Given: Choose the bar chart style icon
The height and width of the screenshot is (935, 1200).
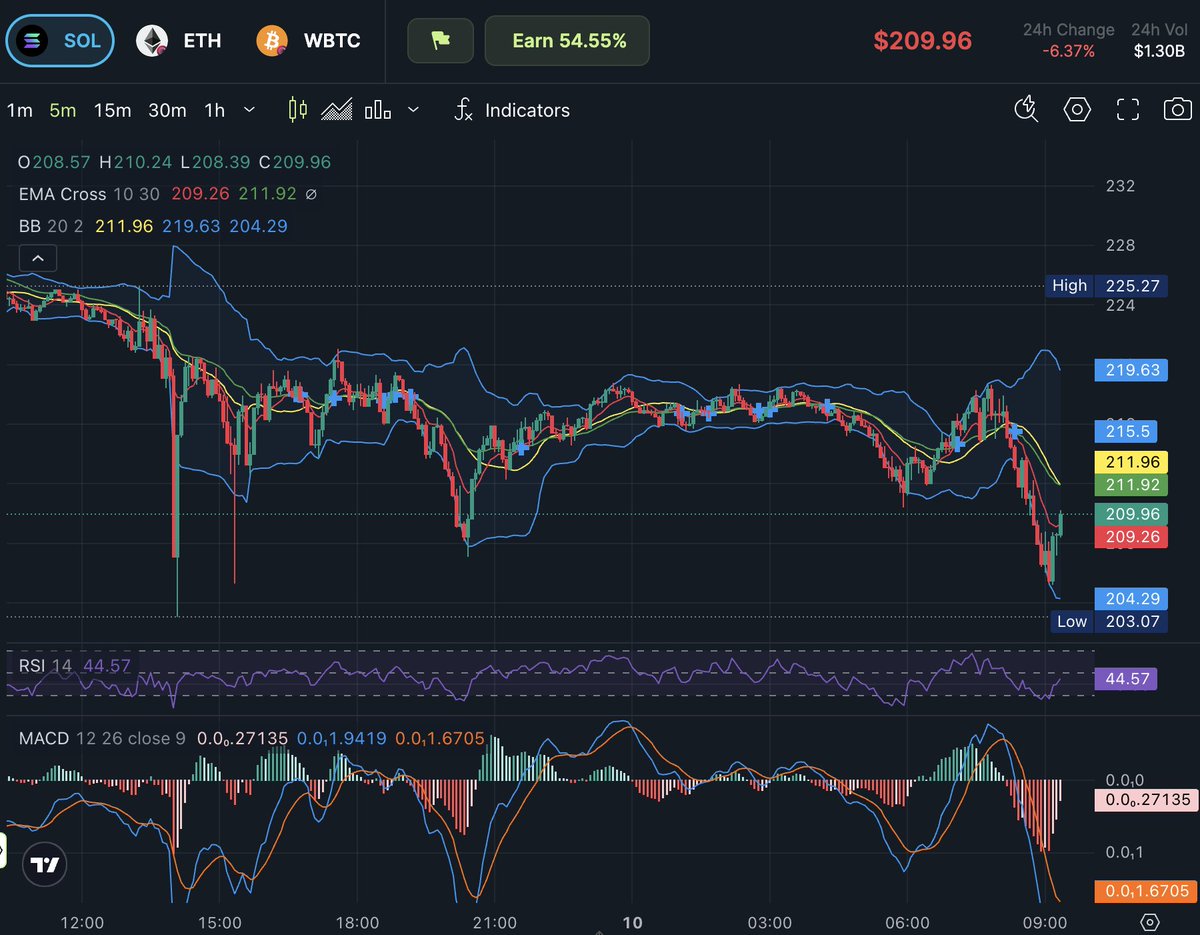Looking at the screenshot, I should [x=378, y=110].
